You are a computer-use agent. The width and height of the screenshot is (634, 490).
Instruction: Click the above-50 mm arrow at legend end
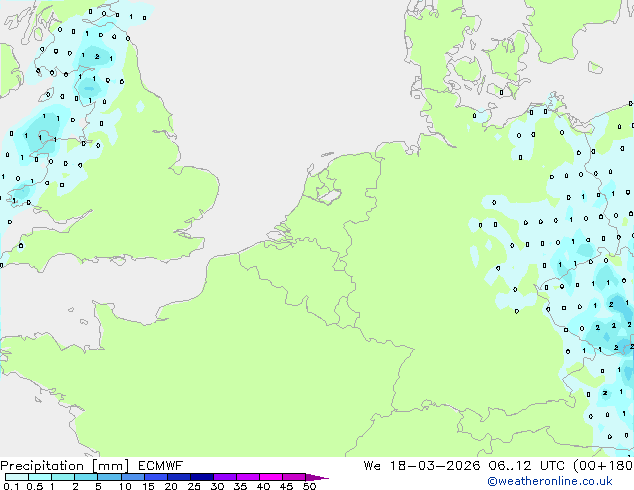(317, 477)
